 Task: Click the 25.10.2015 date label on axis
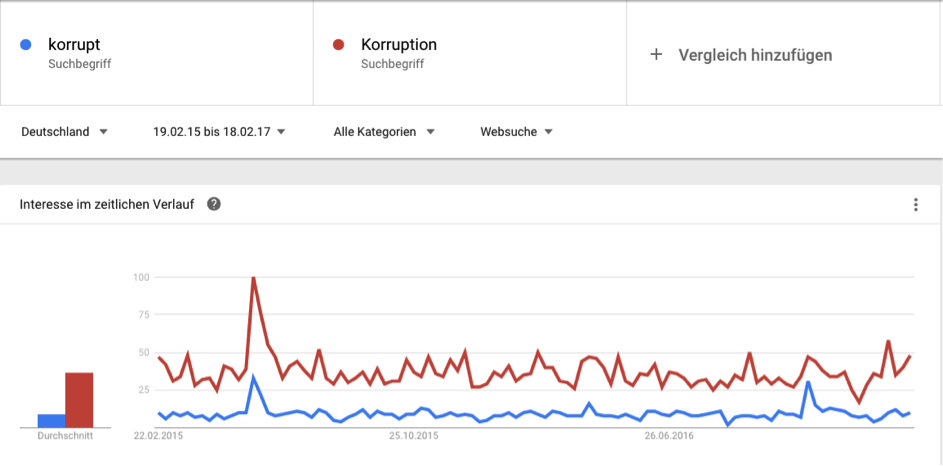point(414,436)
